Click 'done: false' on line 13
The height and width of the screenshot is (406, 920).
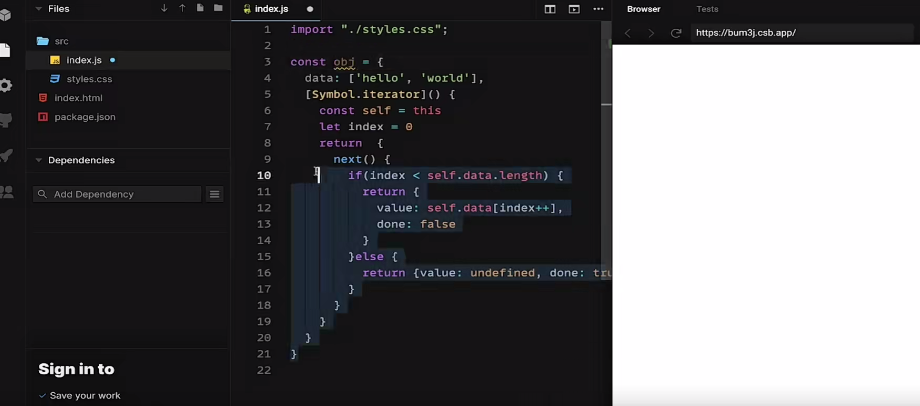pyautogui.click(x=416, y=224)
